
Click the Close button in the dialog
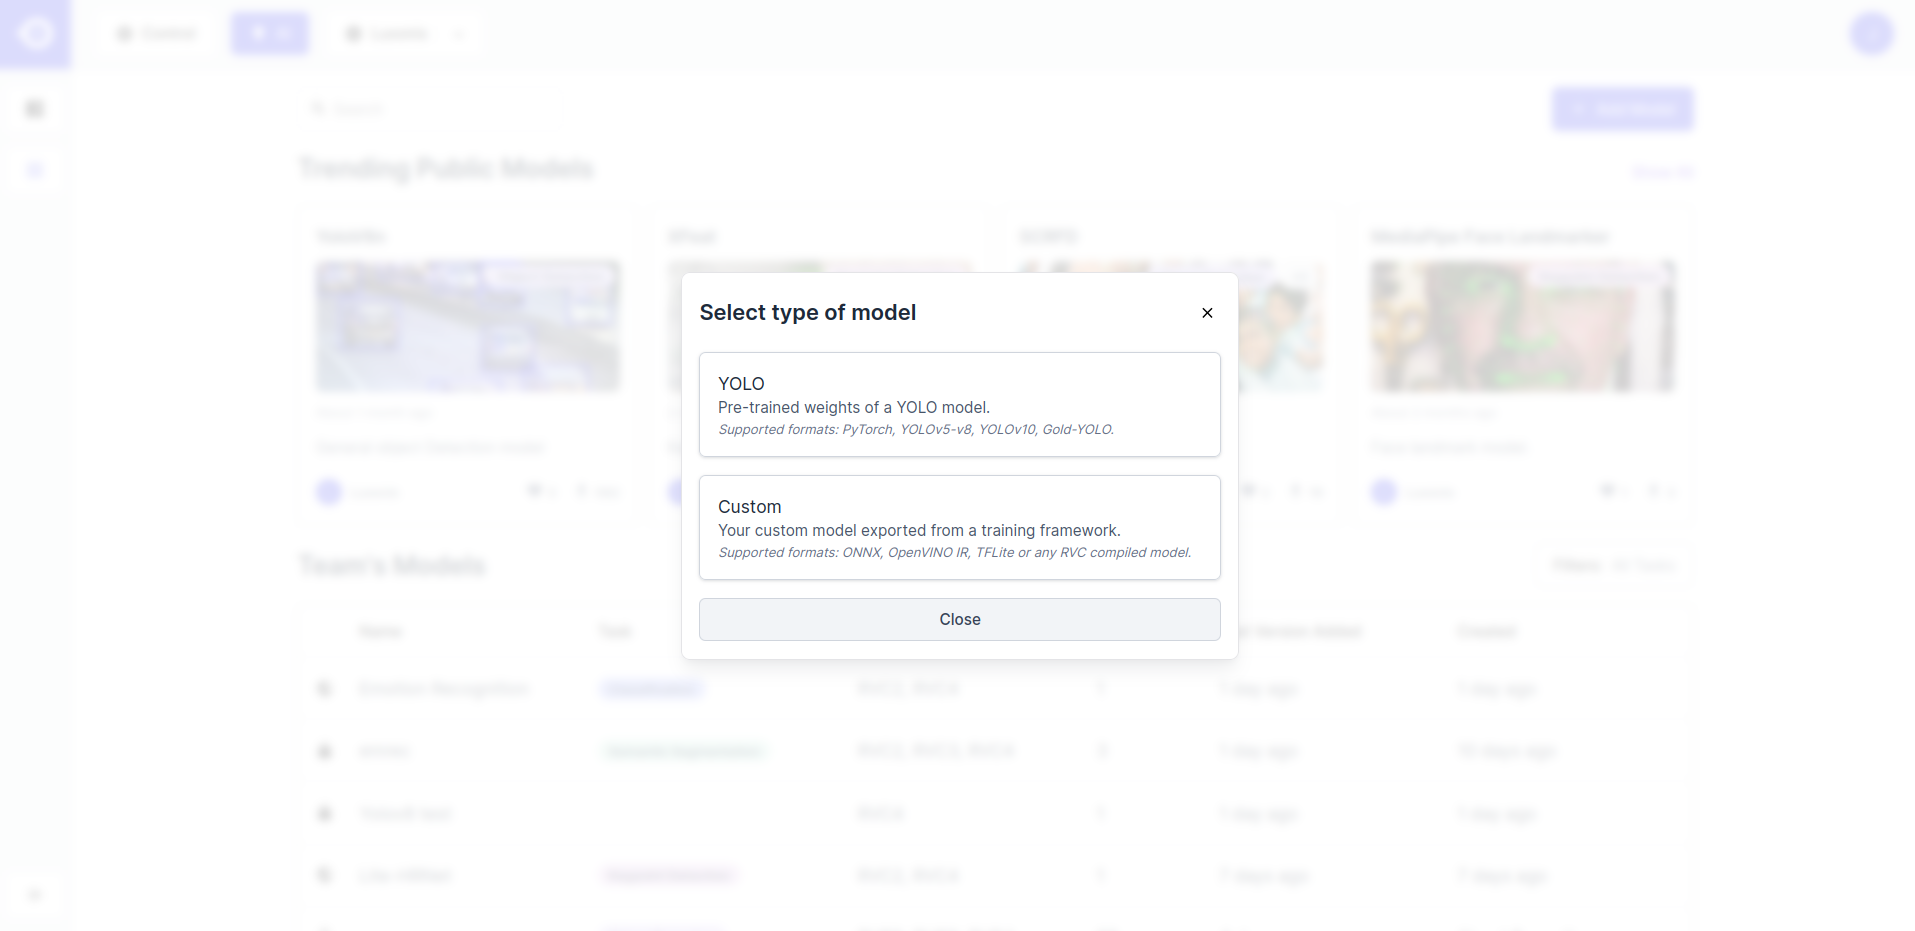[959, 619]
